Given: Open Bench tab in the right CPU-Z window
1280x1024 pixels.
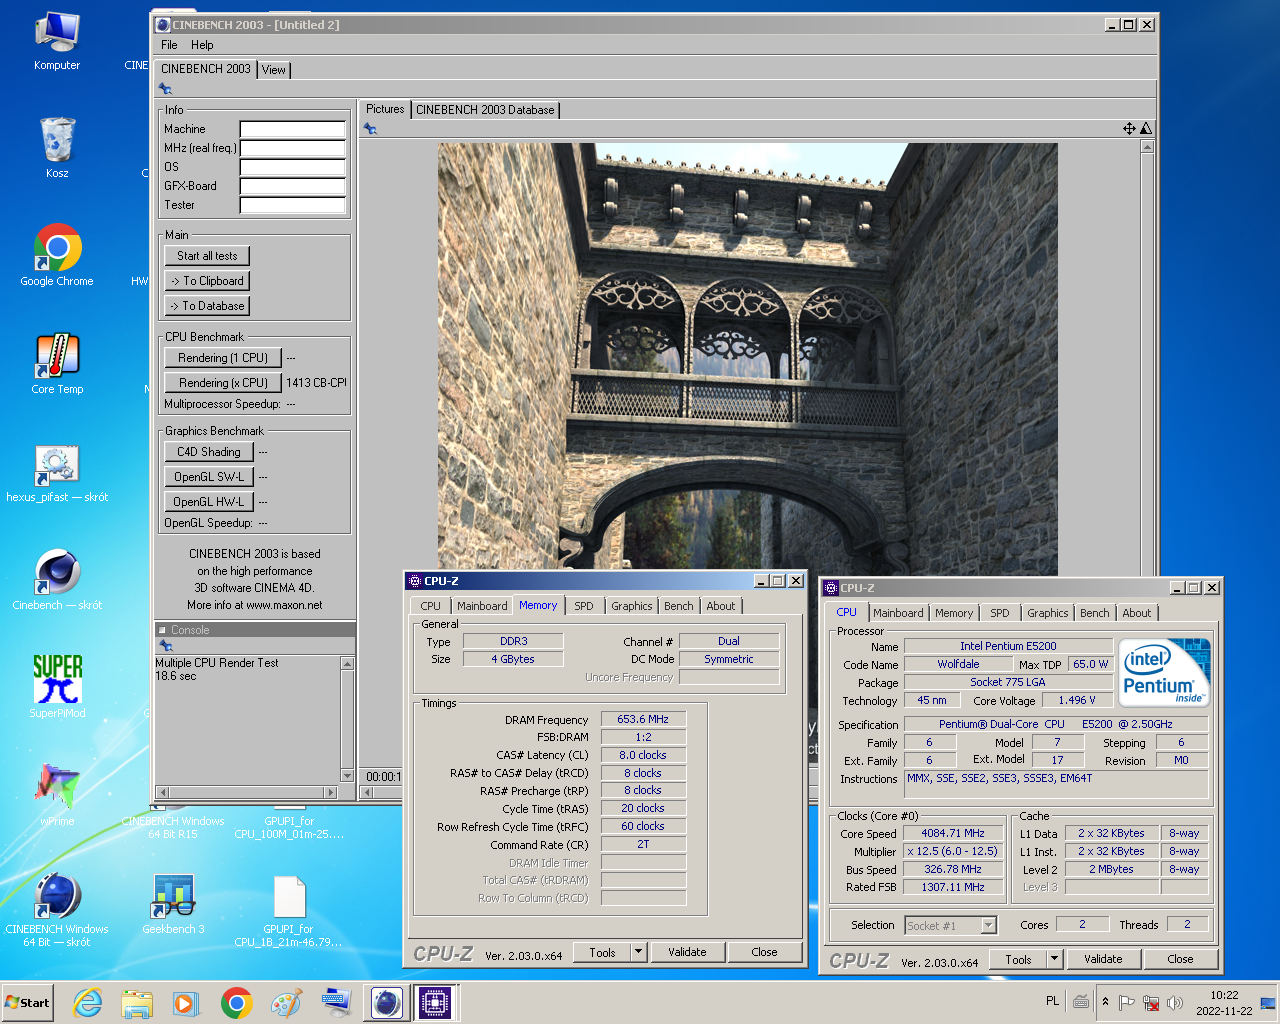Looking at the screenshot, I should 1094,613.
